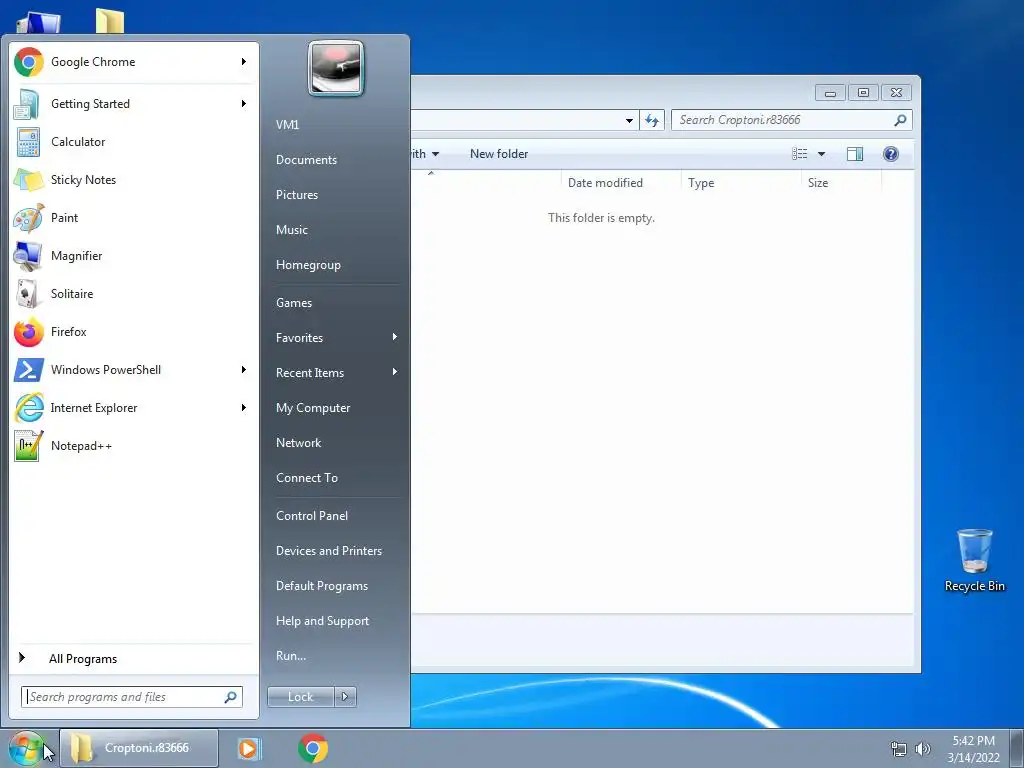Launch Sticky Notes icon
This screenshot has height=768, width=1024.
point(29,180)
